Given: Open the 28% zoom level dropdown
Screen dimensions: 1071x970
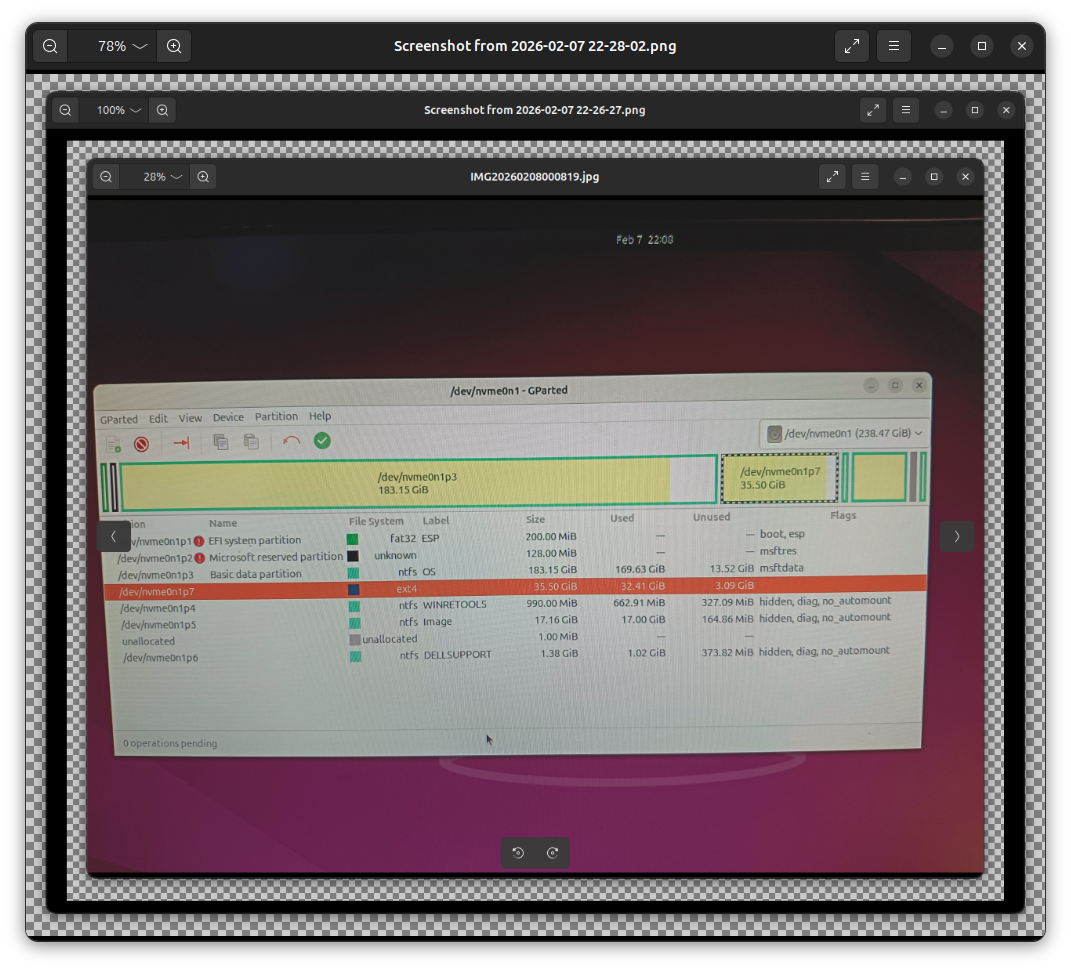Looking at the screenshot, I should [x=163, y=177].
